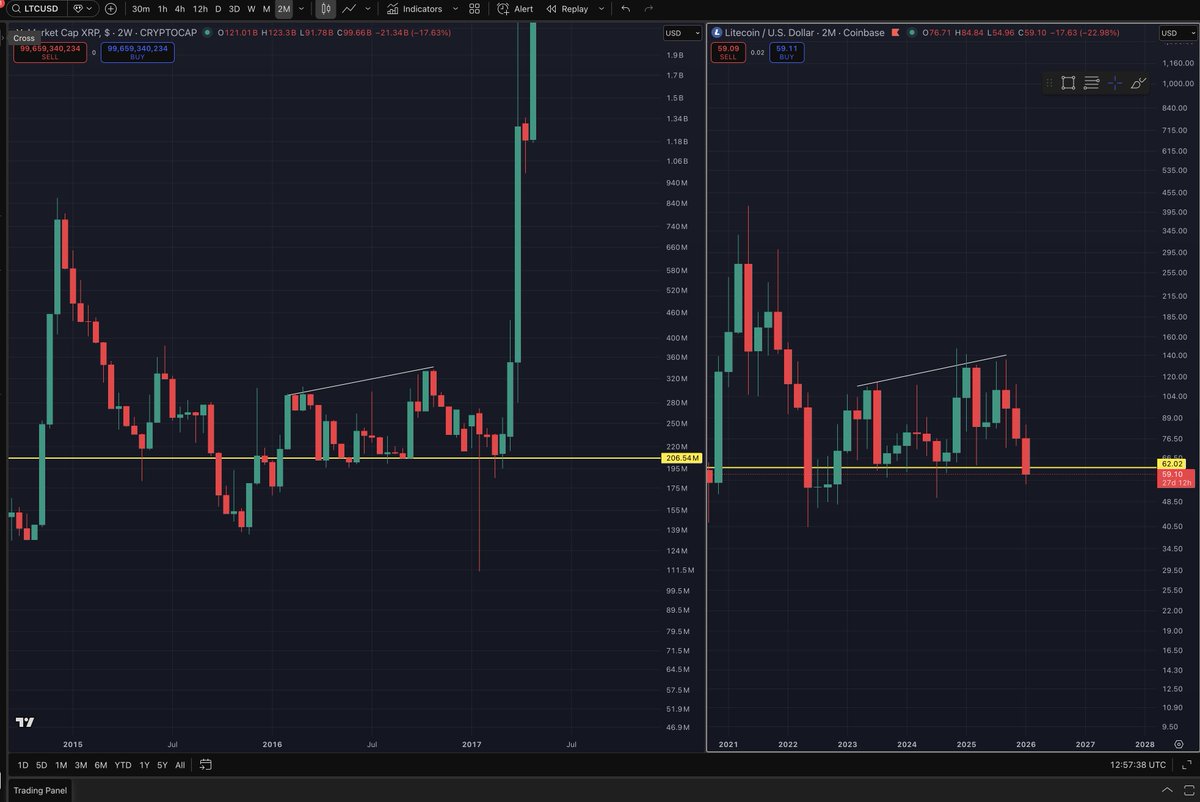
Task: Open the go-to-date calendar icon
Action: click(205, 765)
